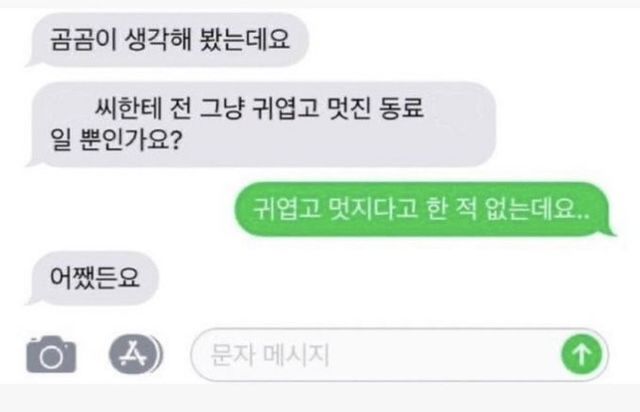The width and height of the screenshot is (640, 412).
Task: Select the gray bubble saying 곰곰이 생각해 봤는데요
Action: tap(167, 40)
